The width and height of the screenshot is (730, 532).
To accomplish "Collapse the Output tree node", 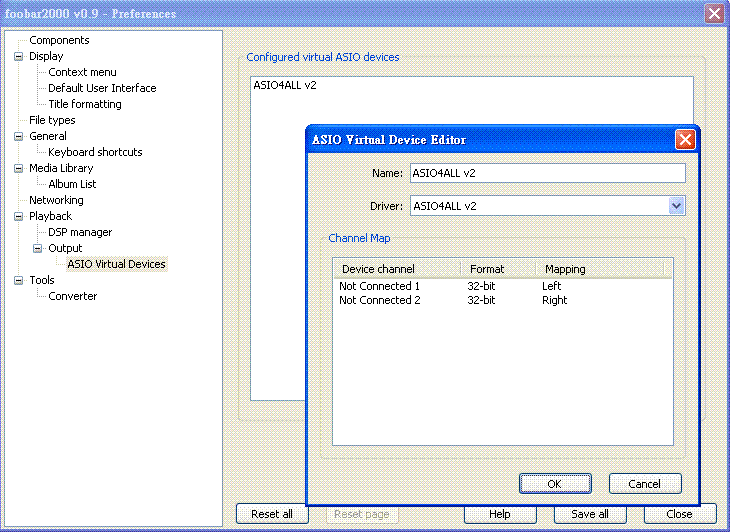I will (38, 248).
